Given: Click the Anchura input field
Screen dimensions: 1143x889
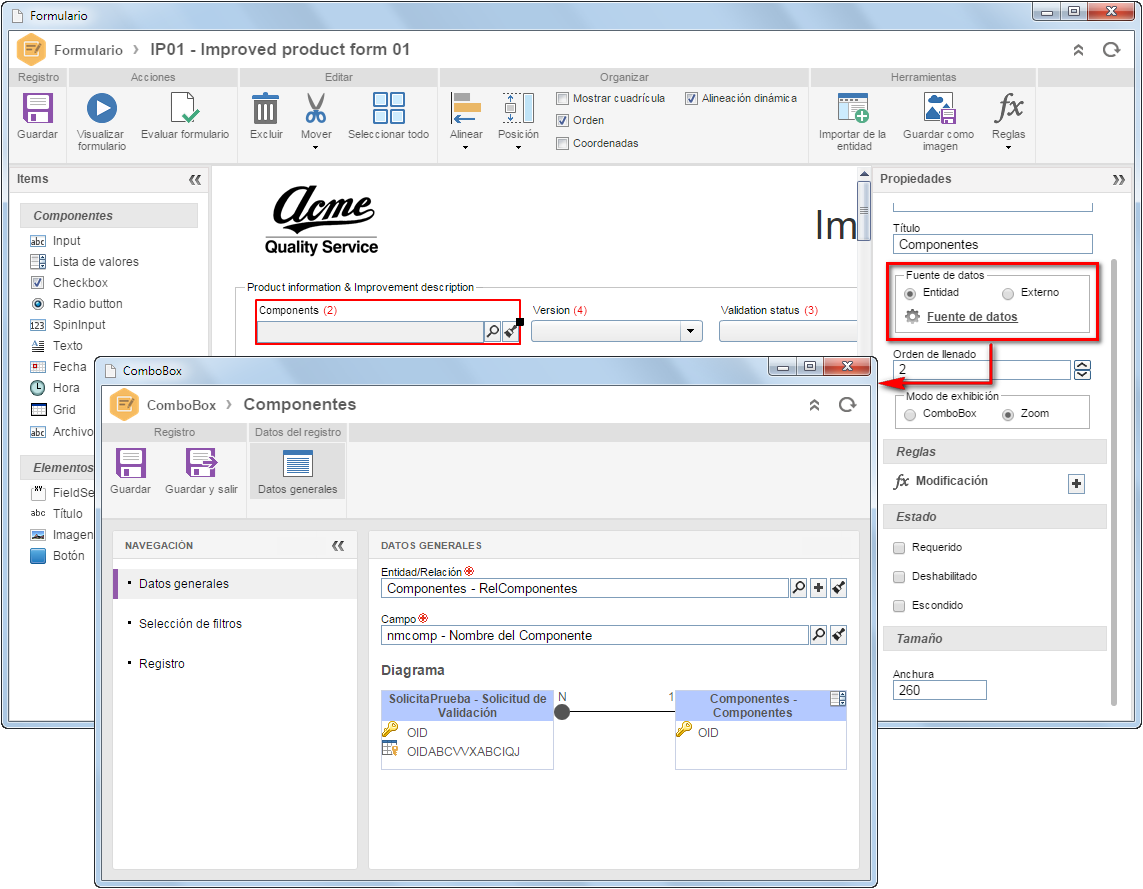Looking at the screenshot, I should tap(939, 690).
